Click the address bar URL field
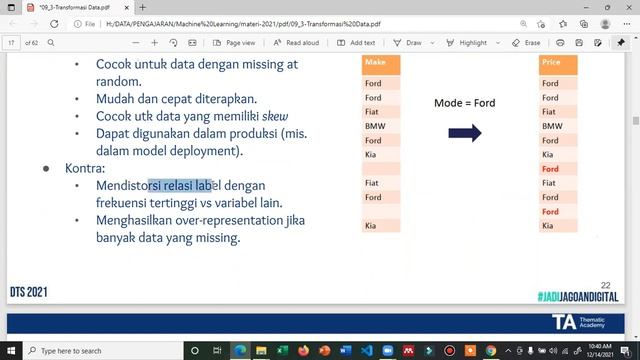The image size is (640, 360). tap(243, 24)
